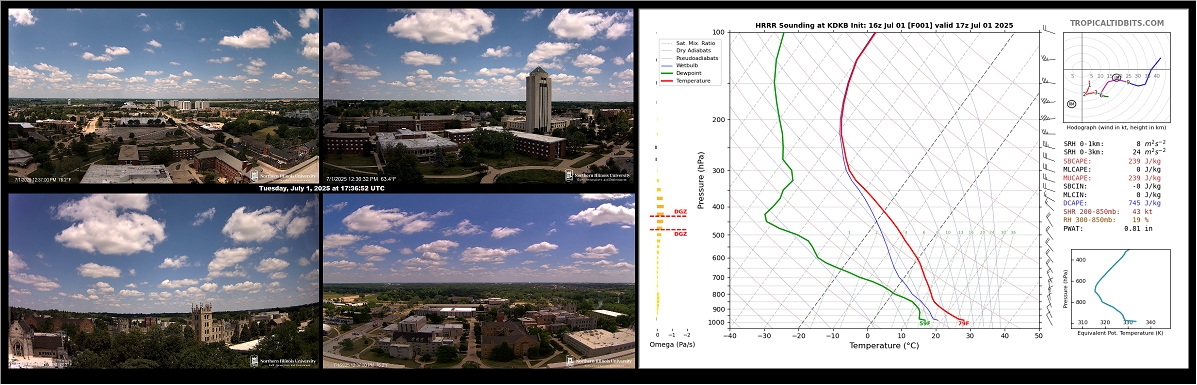The width and height of the screenshot is (1197, 385).
Task: Click the storm-motion circle marker in the hodograph
Action: (1071, 103)
